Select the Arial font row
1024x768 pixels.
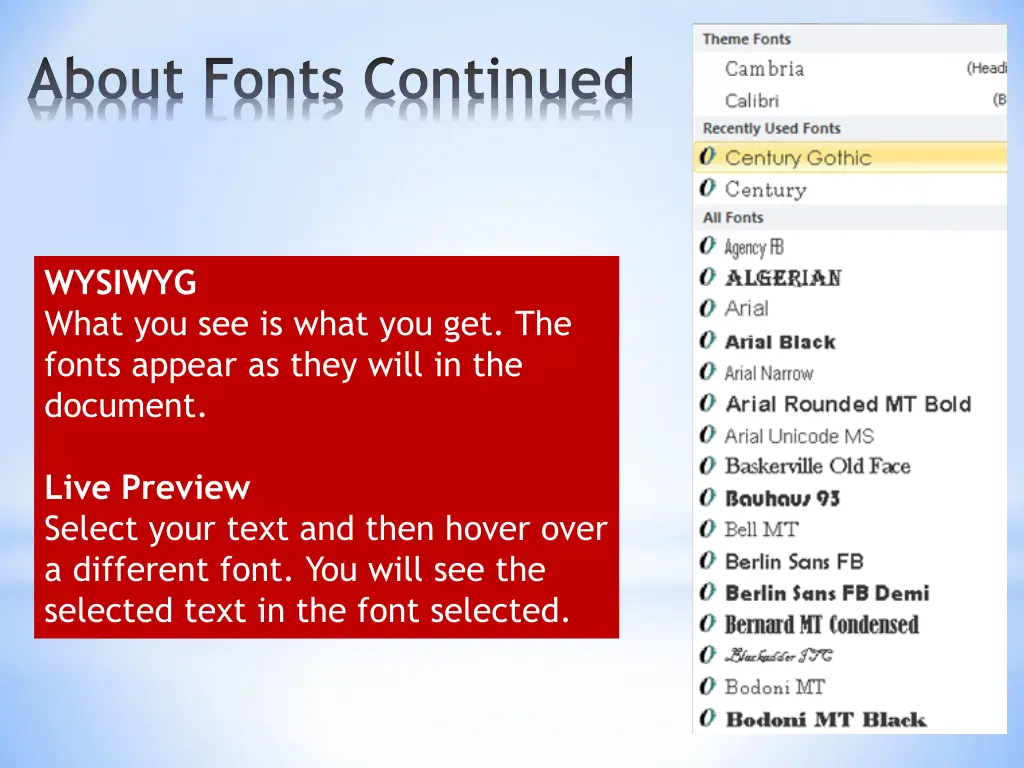pyautogui.click(x=850, y=308)
